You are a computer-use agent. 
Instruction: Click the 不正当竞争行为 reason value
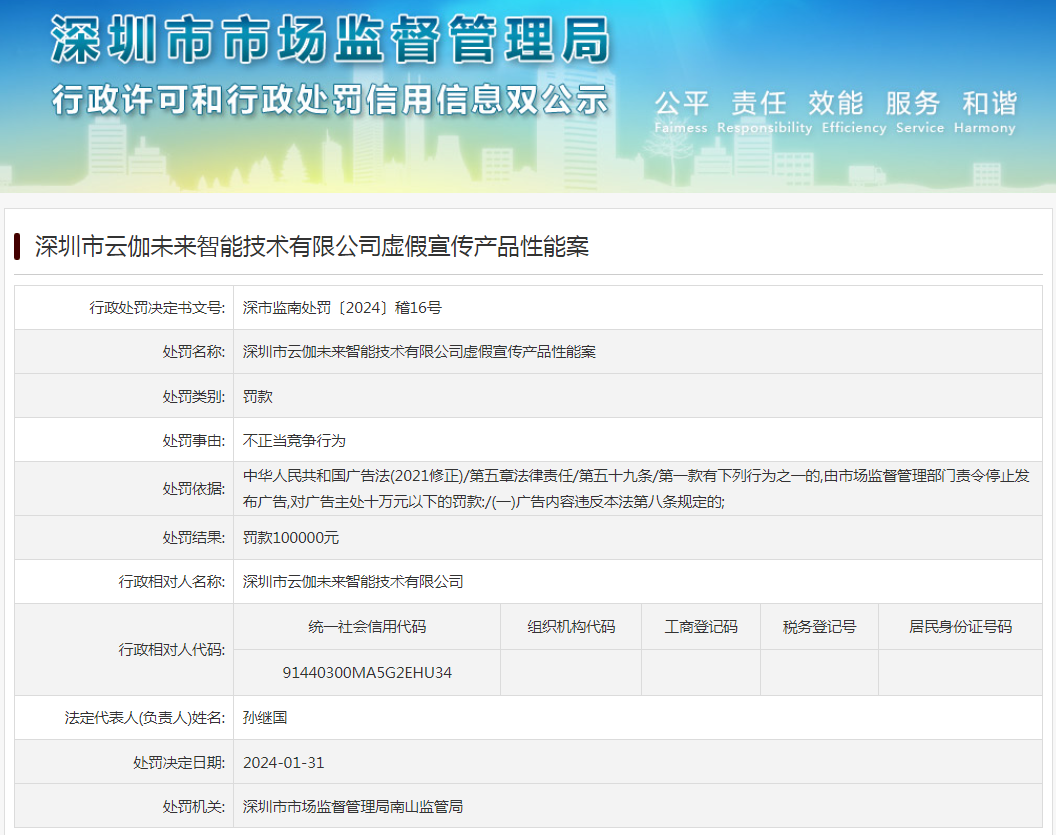point(294,440)
